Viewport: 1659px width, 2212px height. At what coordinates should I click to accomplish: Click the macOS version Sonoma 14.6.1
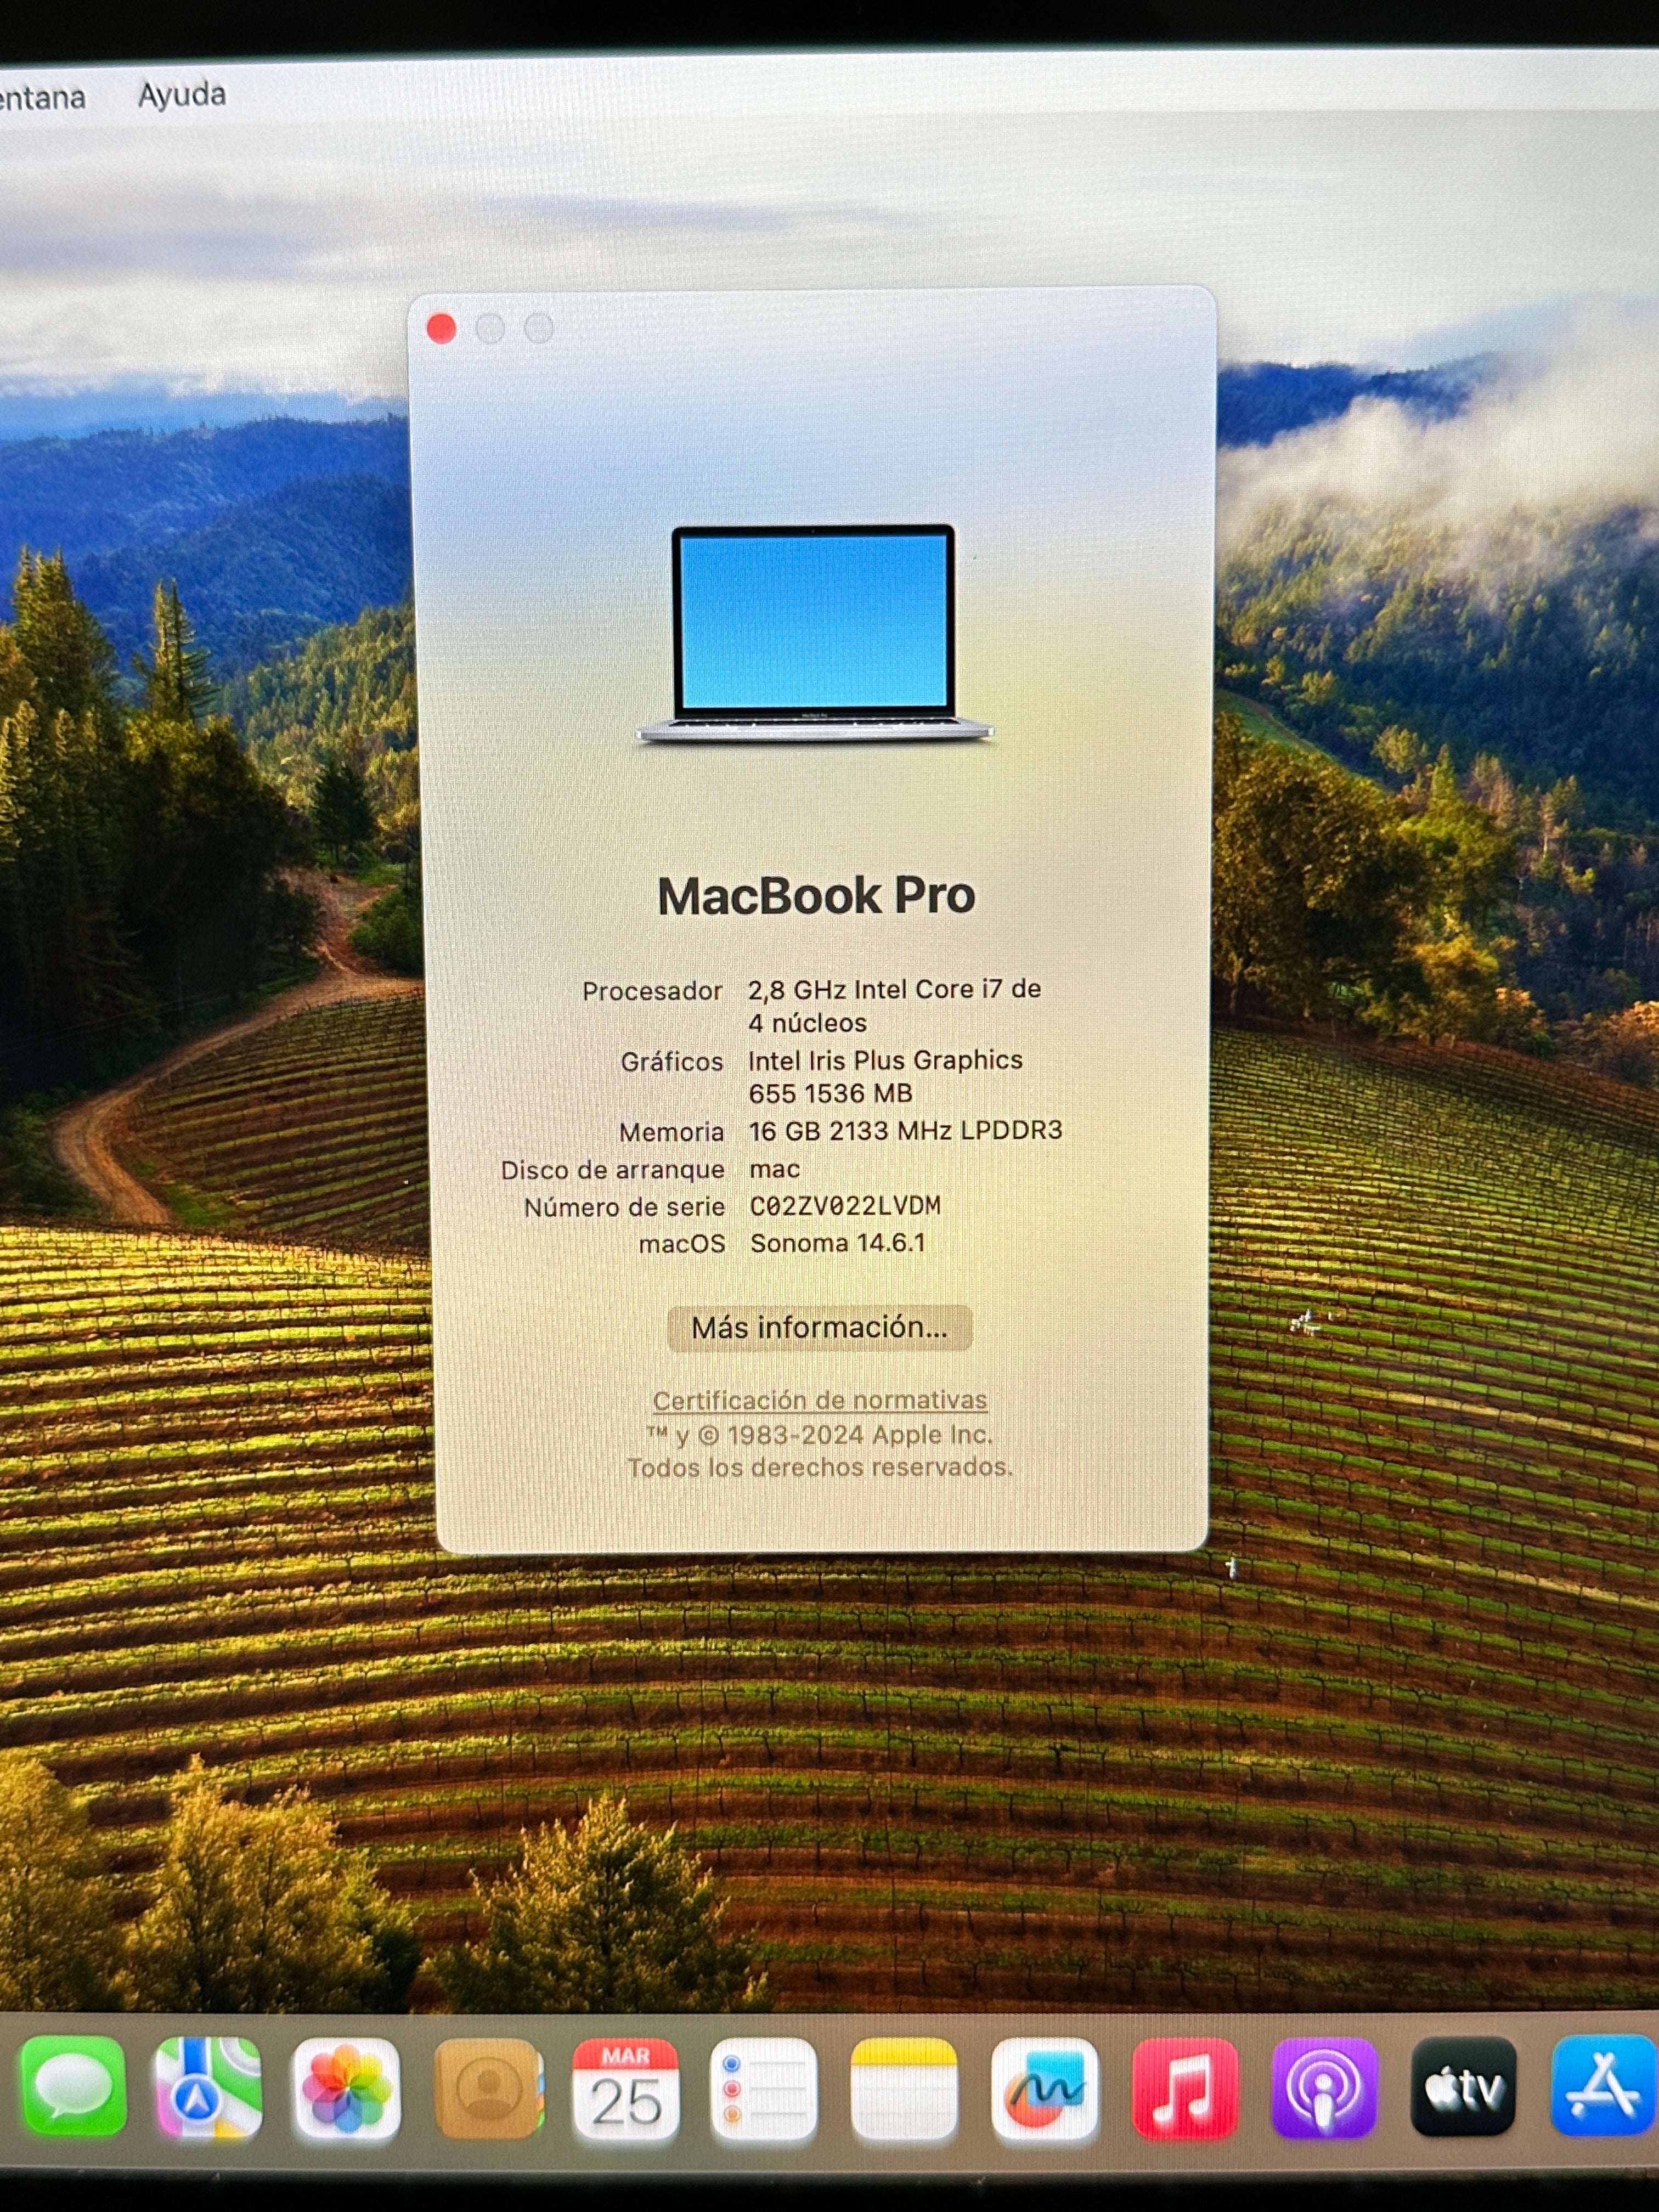[837, 1243]
